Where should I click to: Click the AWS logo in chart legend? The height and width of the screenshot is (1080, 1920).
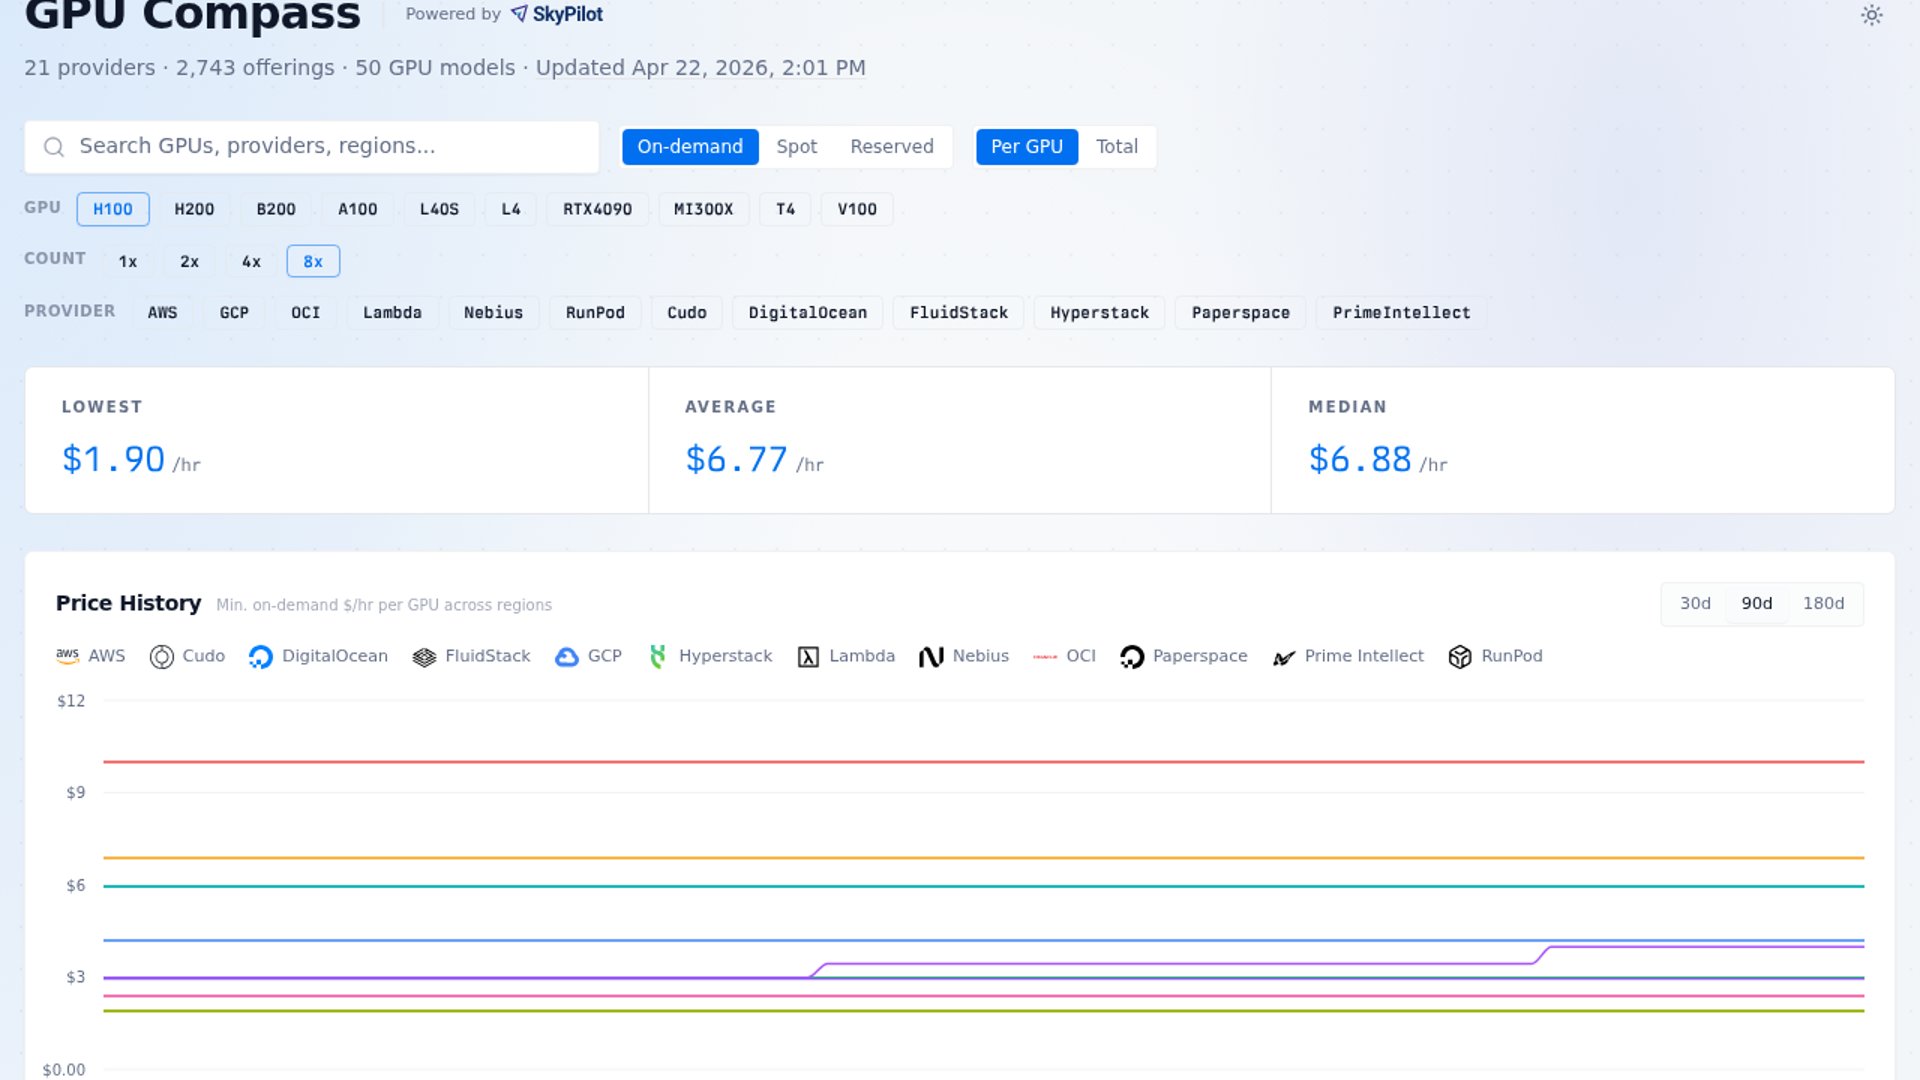(67, 656)
